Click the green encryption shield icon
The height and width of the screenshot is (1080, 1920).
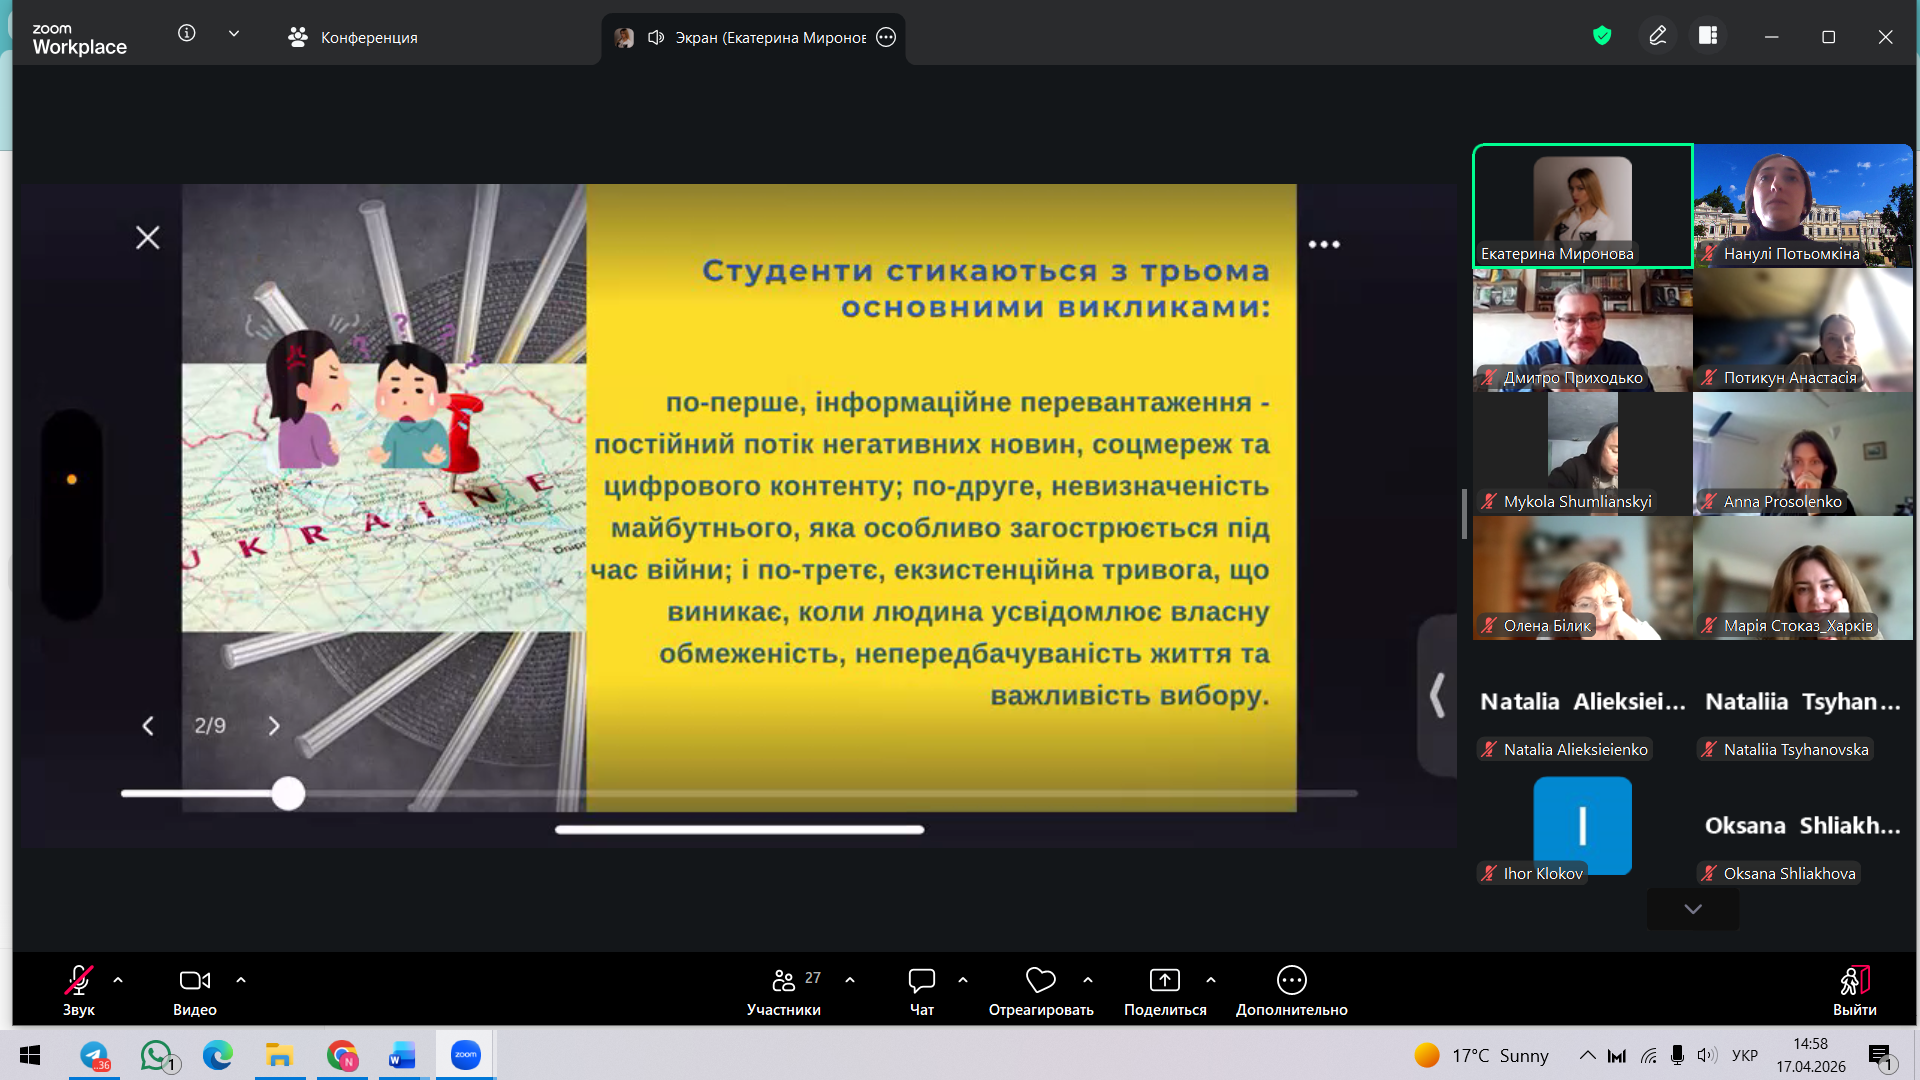click(1602, 36)
